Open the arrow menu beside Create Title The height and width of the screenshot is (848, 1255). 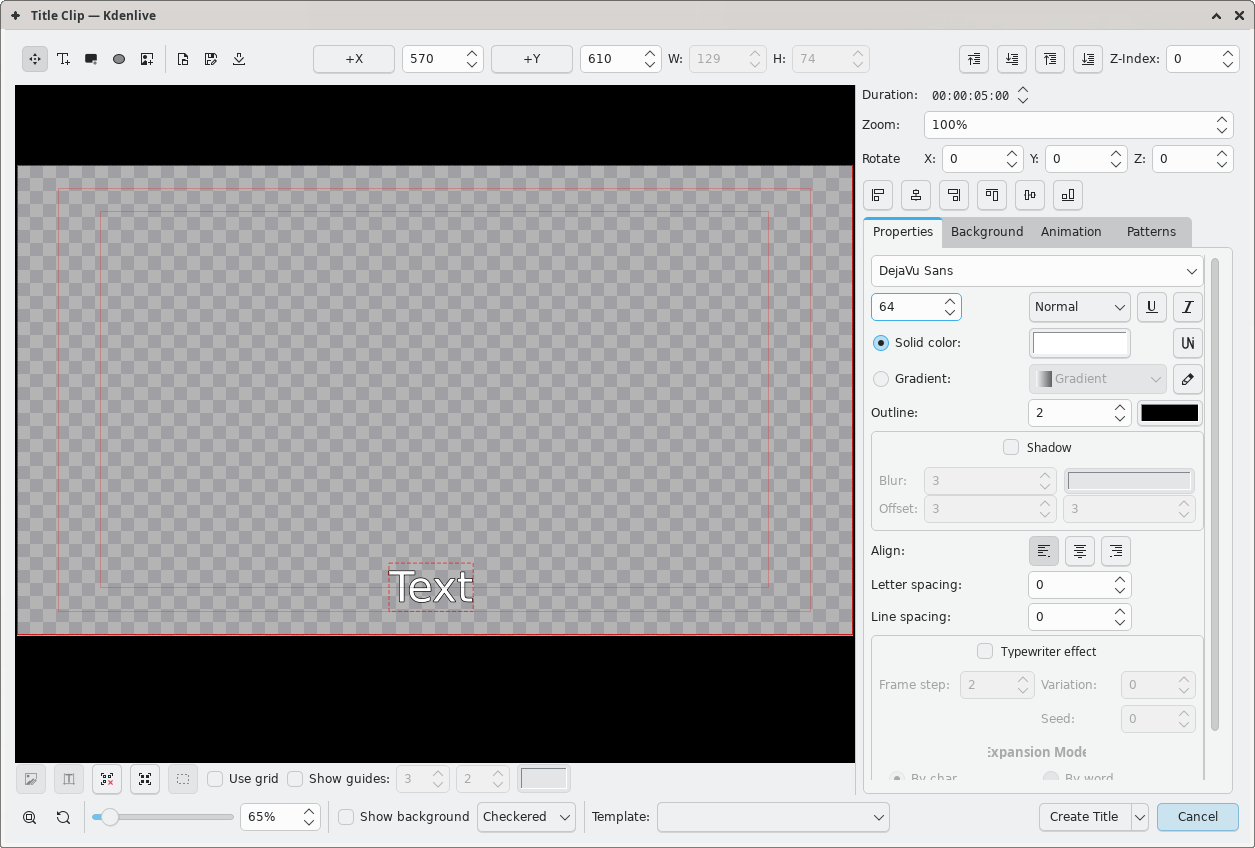click(1140, 817)
